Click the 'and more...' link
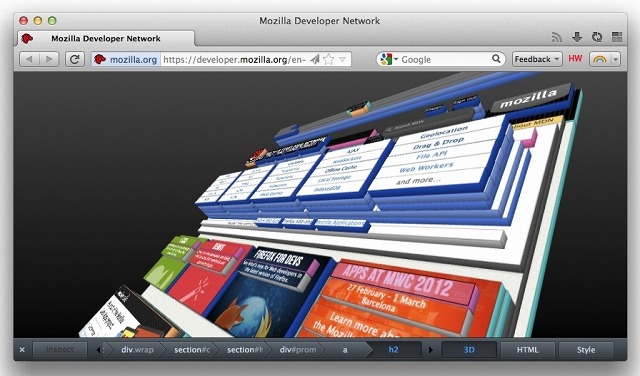The image size is (640, 376). tap(418, 180)
